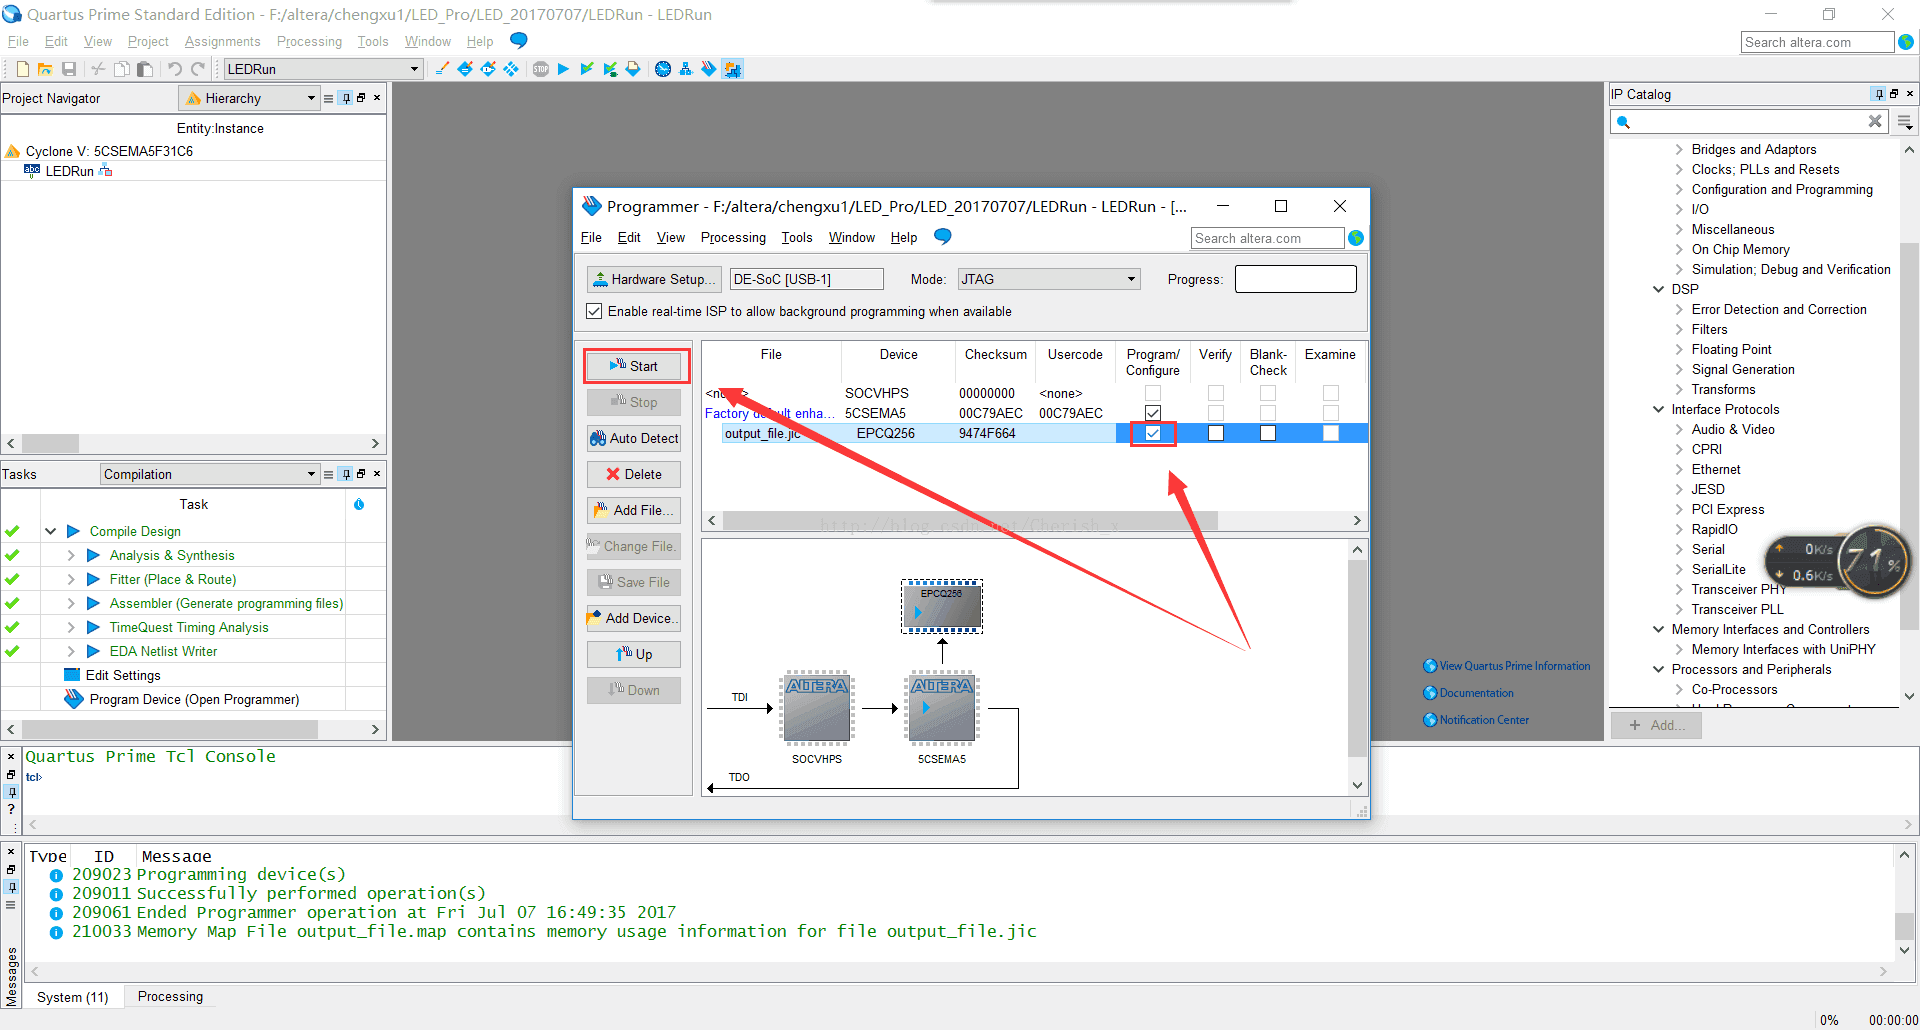Click the Hardware Setup button
The width and height of the screenshot is (1920, 1030).
tap(654, 279)
